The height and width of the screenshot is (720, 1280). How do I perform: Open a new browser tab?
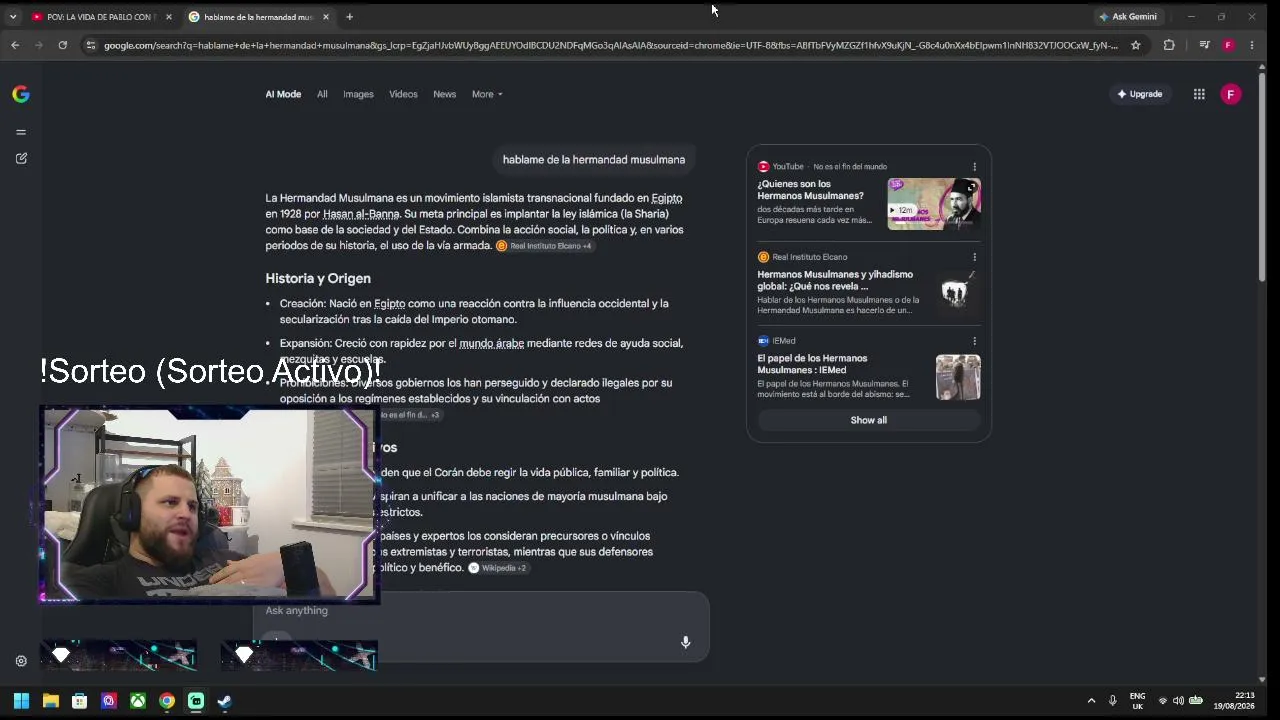349,17
